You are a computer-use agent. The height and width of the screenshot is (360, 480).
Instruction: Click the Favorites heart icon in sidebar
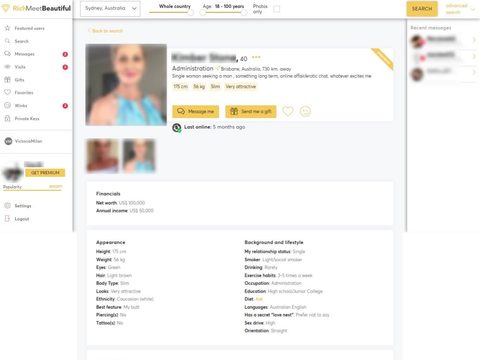(7, 92)
